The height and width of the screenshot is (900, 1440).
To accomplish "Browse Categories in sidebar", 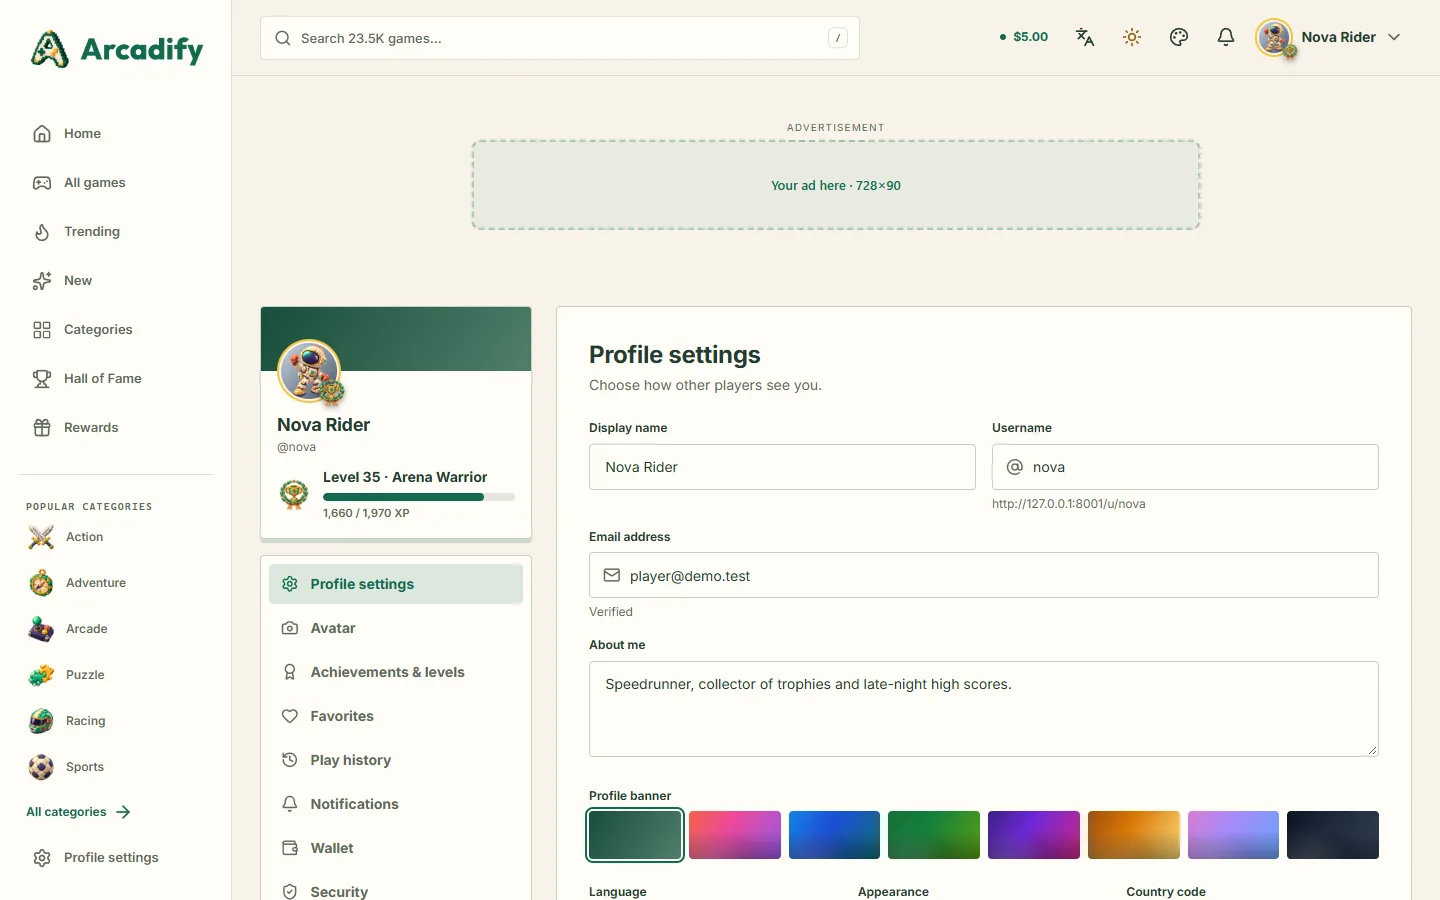I will point(116,330).
